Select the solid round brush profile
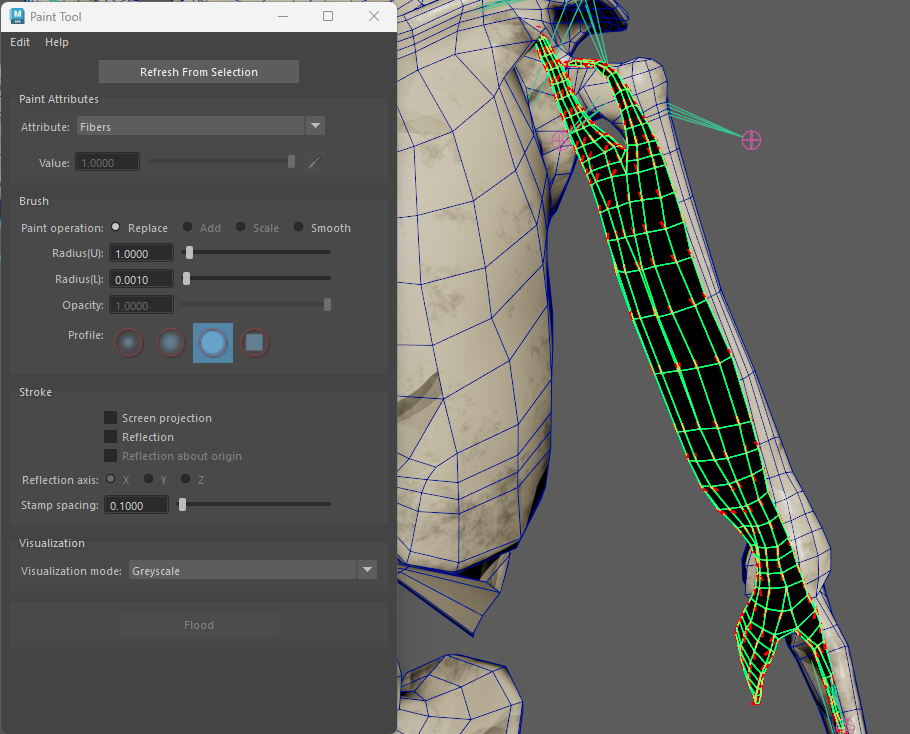 pyautogui.click(x=213, y=343)
